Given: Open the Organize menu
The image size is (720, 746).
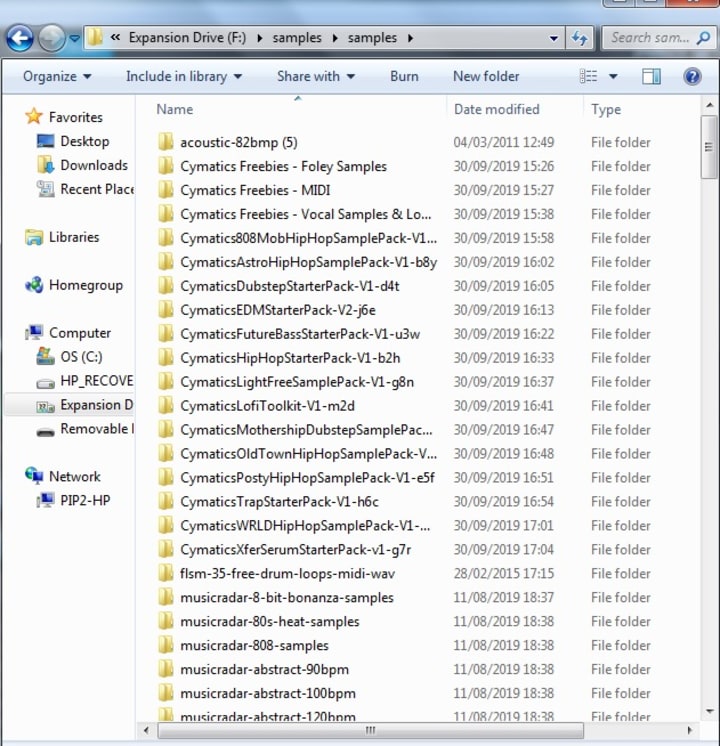Looking at the screenshot, I should [x=57, y=77].
